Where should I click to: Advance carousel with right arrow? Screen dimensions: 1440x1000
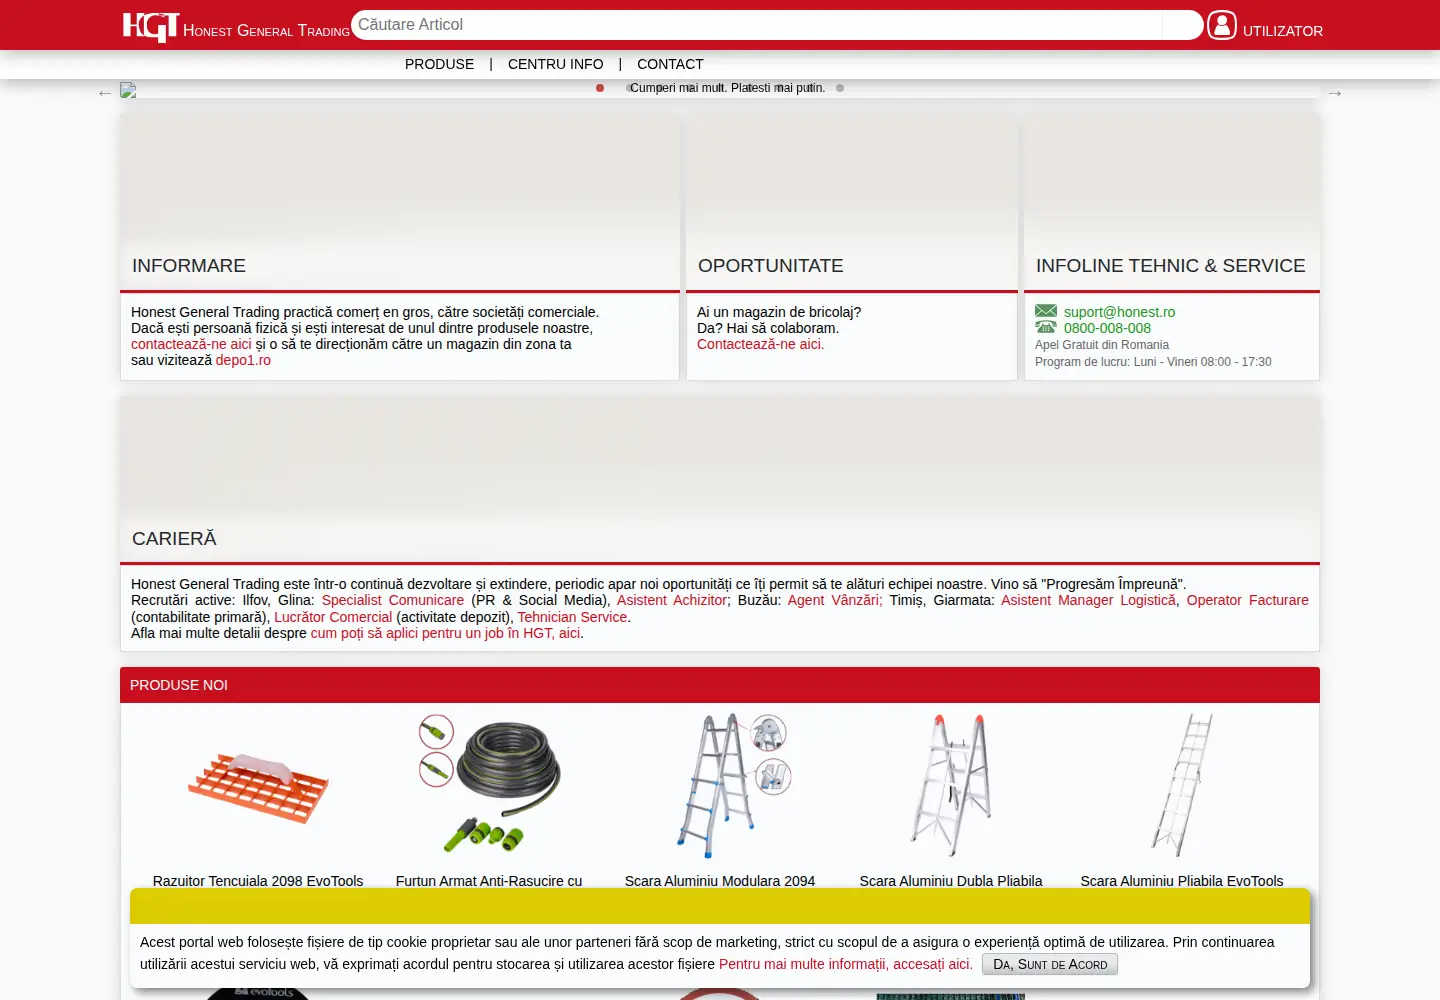pos(1335,93)
